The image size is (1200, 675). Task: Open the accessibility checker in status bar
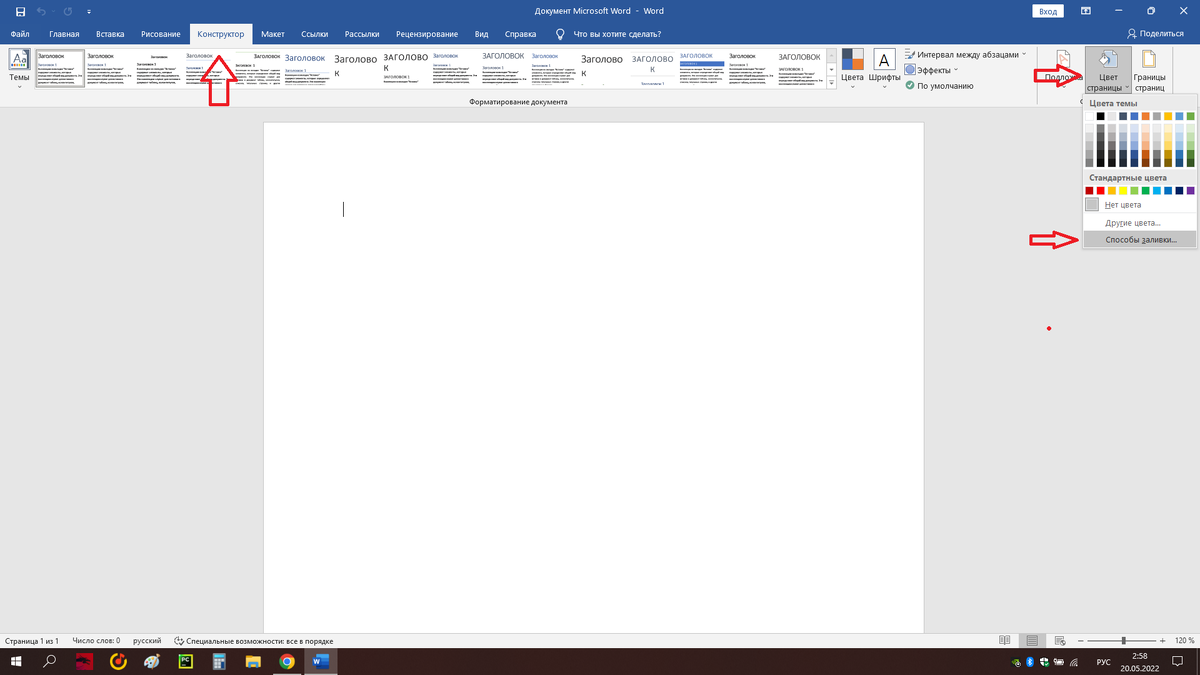(254, 640)
